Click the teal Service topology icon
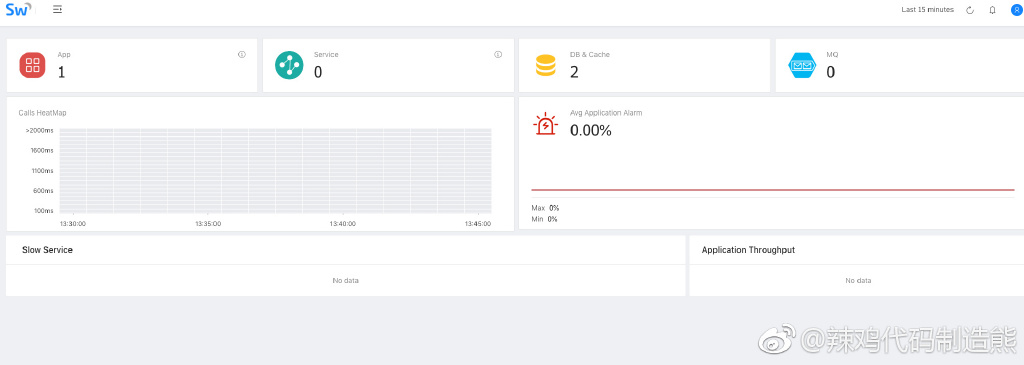This screenshot has height=365, width=1024. [x=289, y=65]
